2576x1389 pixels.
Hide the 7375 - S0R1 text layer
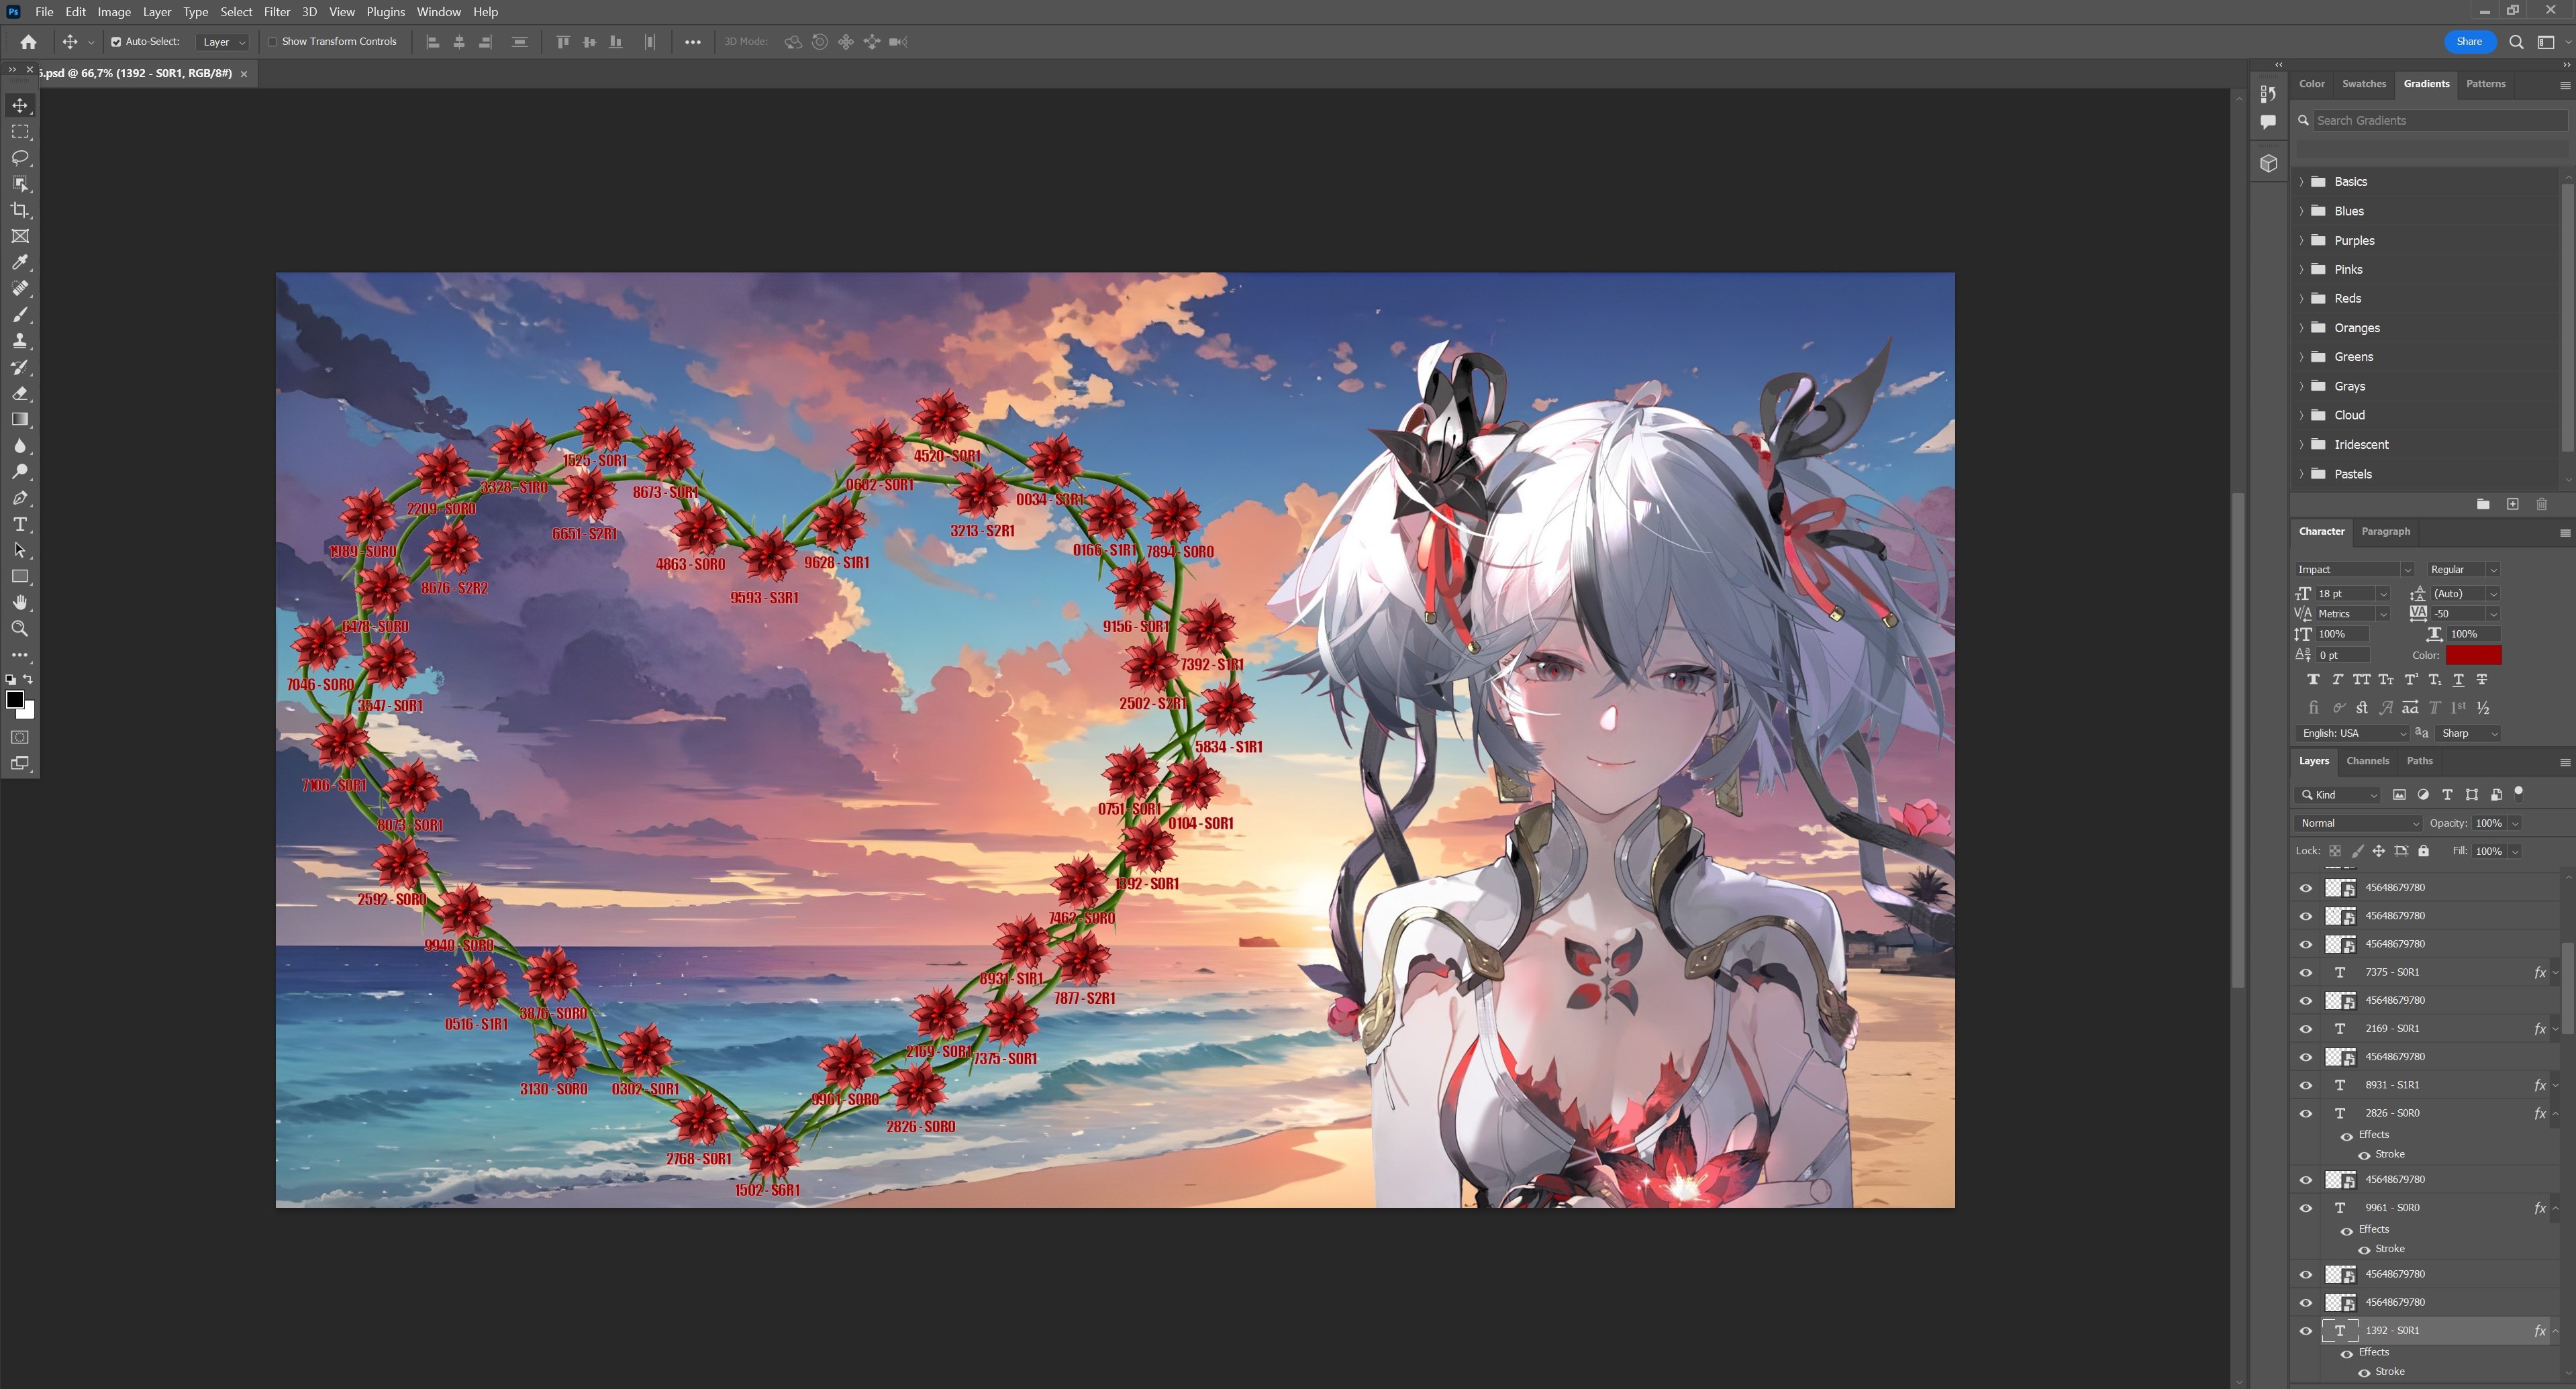click(2305, 973)
